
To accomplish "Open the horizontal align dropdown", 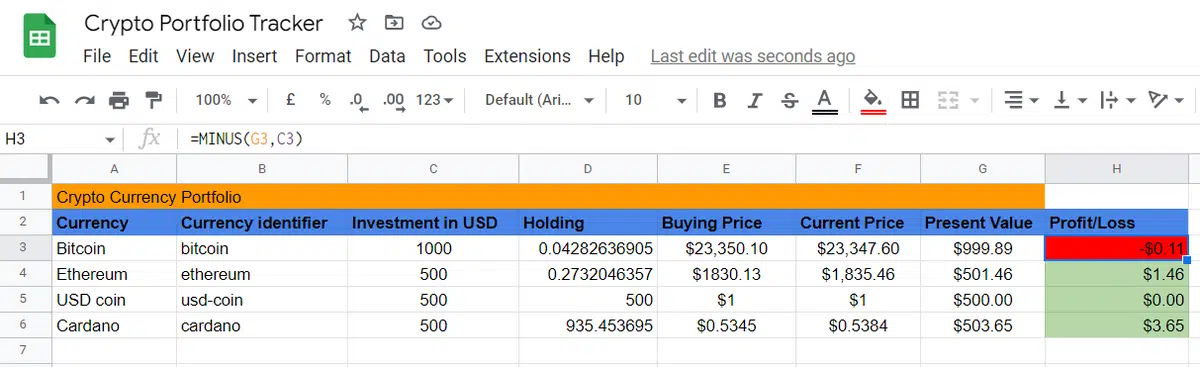I will point(1021,100).
